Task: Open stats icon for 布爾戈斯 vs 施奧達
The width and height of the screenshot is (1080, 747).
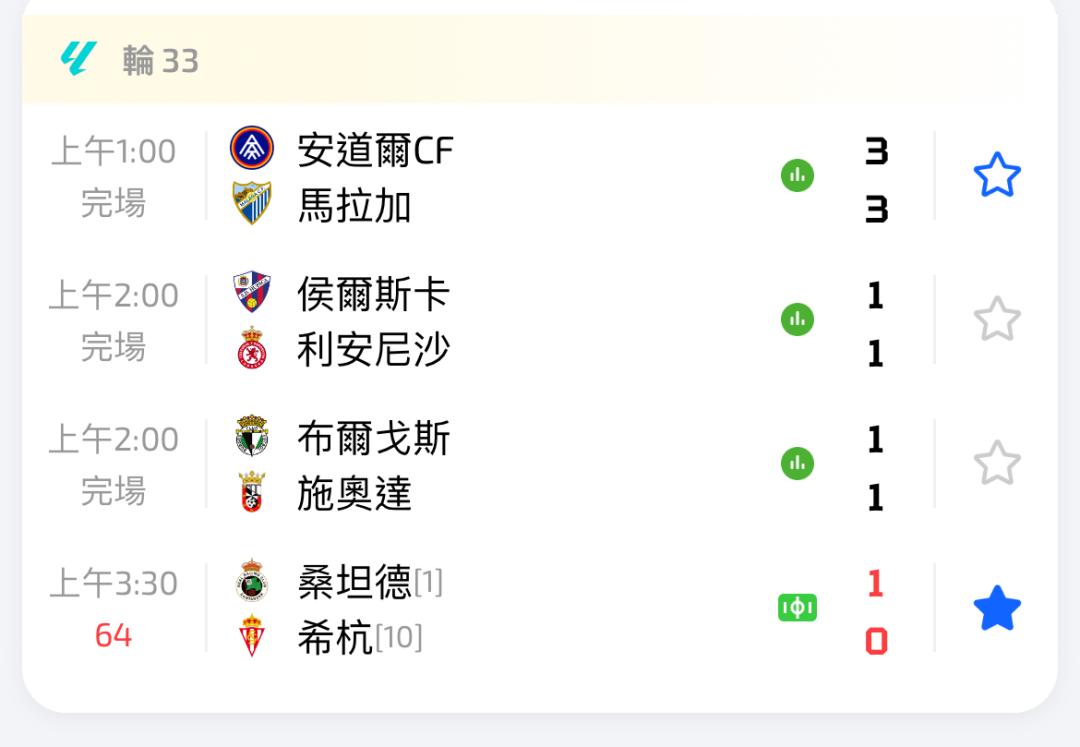Action: (797, 464)
